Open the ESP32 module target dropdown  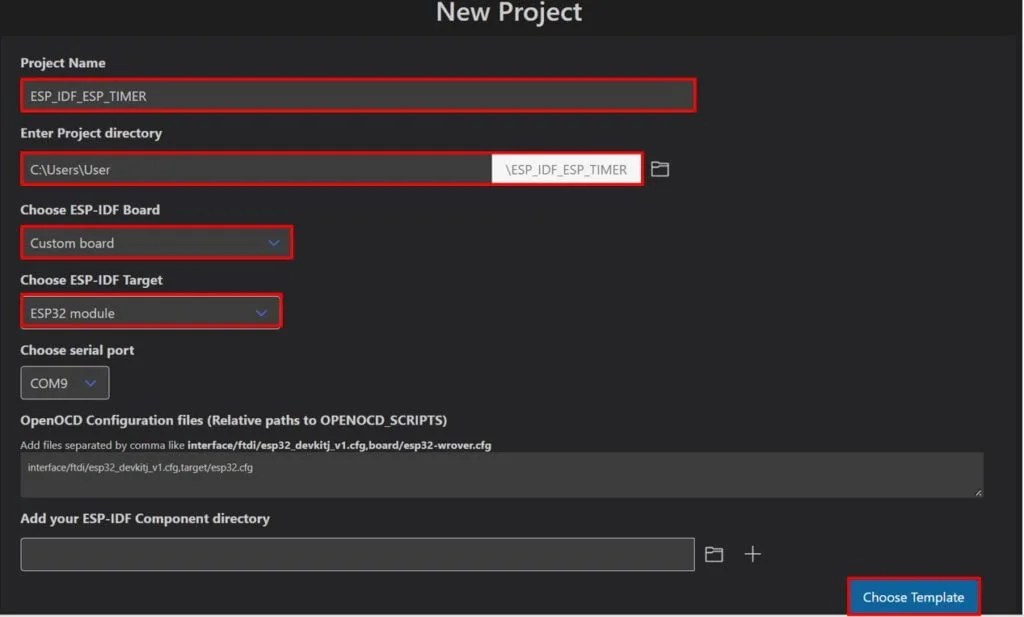(x=150, y=311)
